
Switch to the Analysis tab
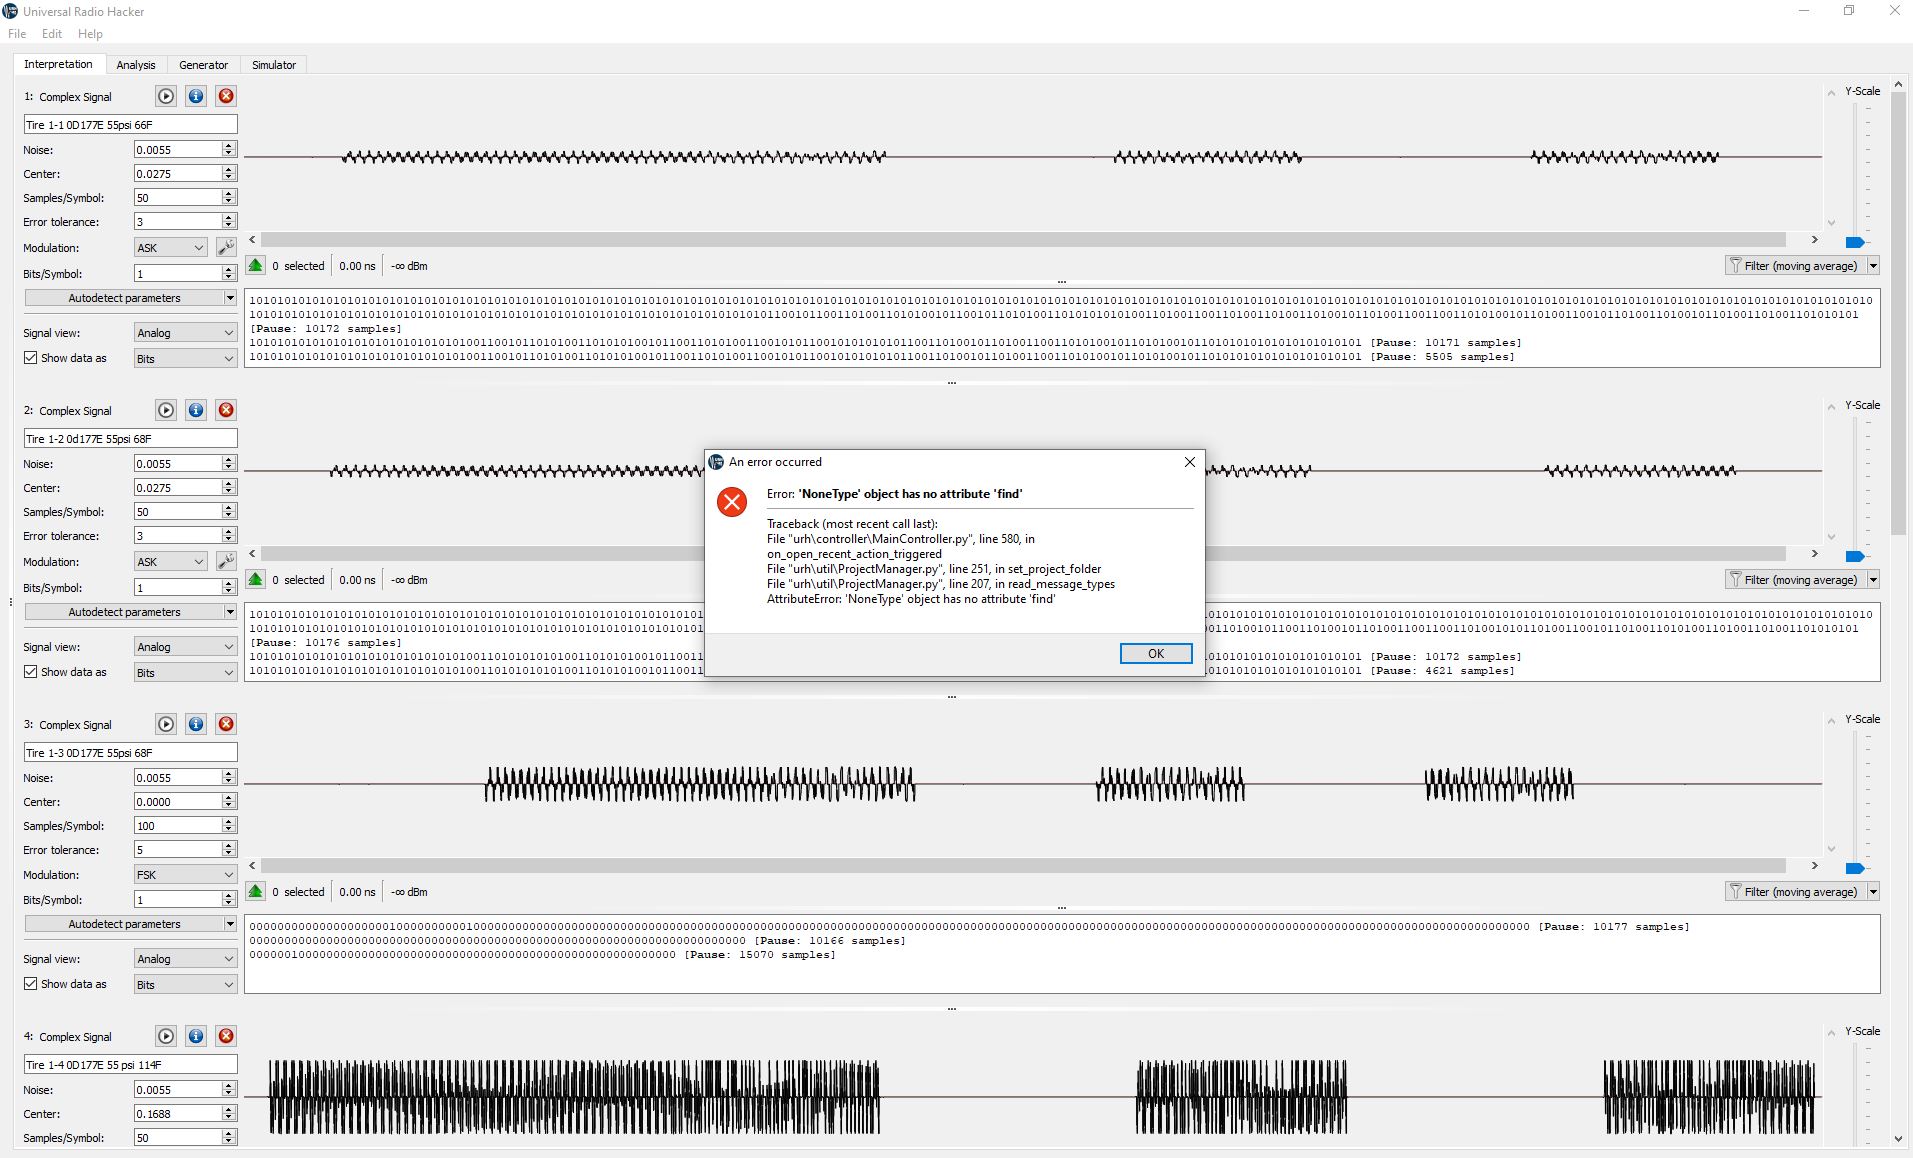136,64
